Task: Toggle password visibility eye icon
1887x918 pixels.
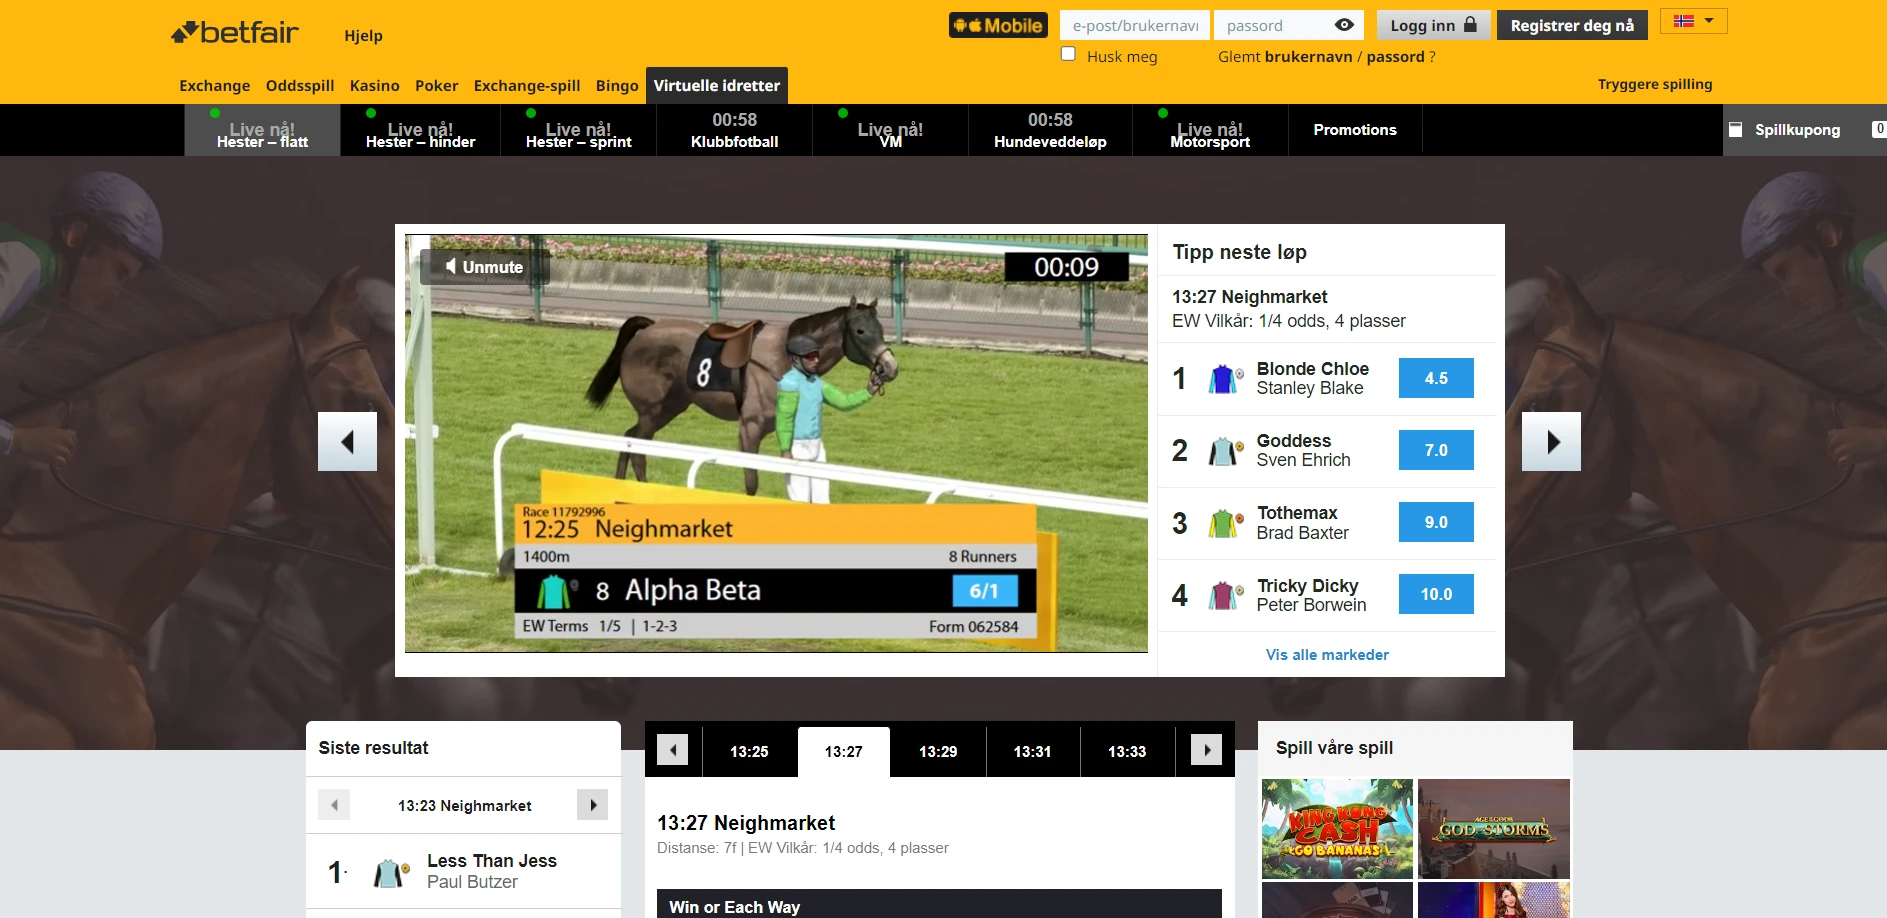Action: click(x=1344, y=25)
